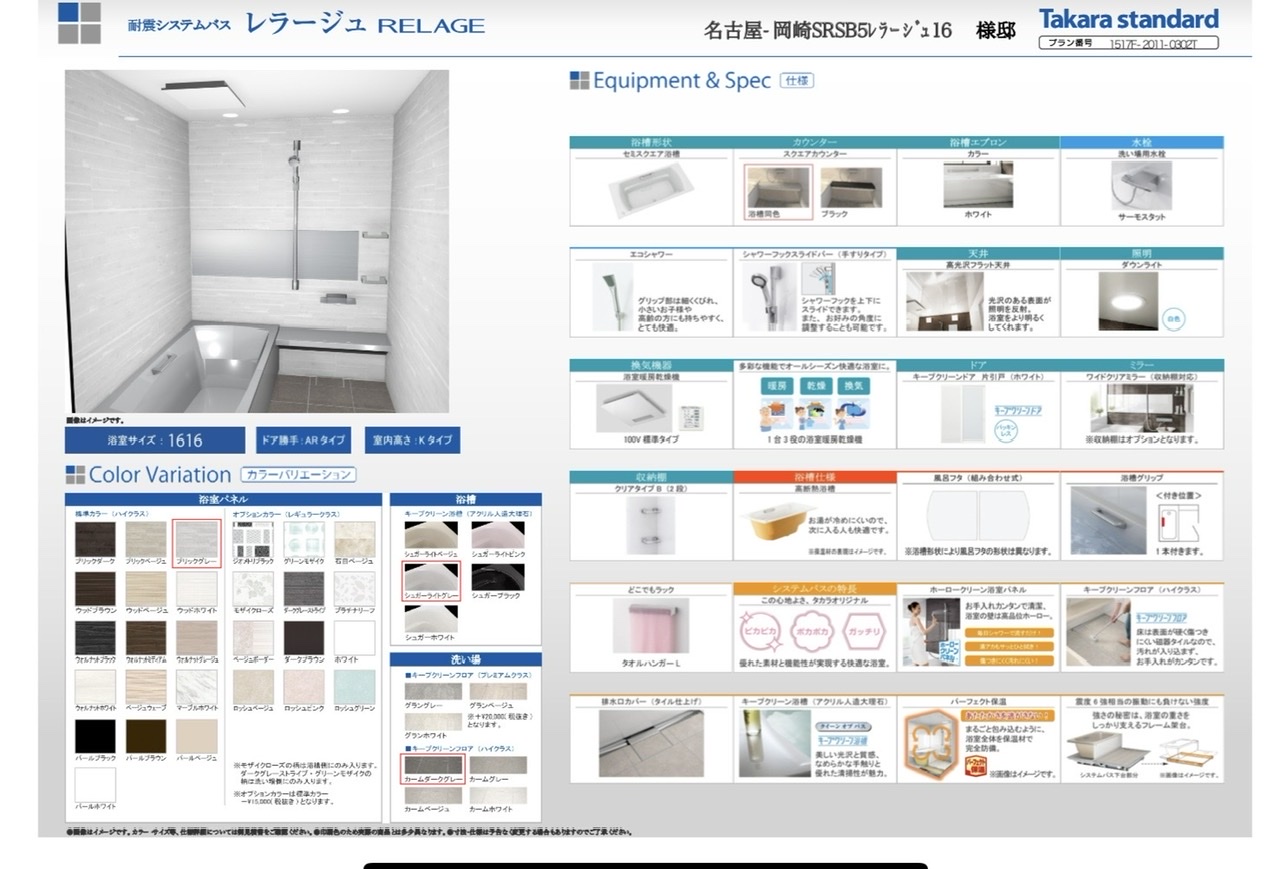Pick the ウッドホワイト panel swatch
This screenshot has width=1280, height=869.
tap(196, 588)
